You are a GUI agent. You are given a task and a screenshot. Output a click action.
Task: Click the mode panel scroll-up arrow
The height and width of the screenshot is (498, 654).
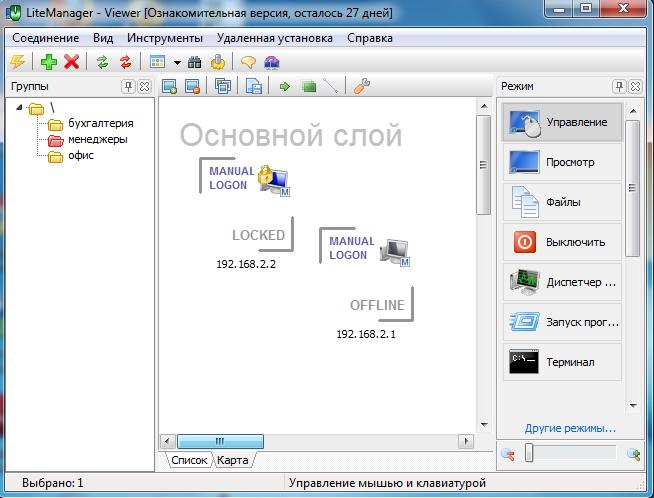[x=633, y=111]
